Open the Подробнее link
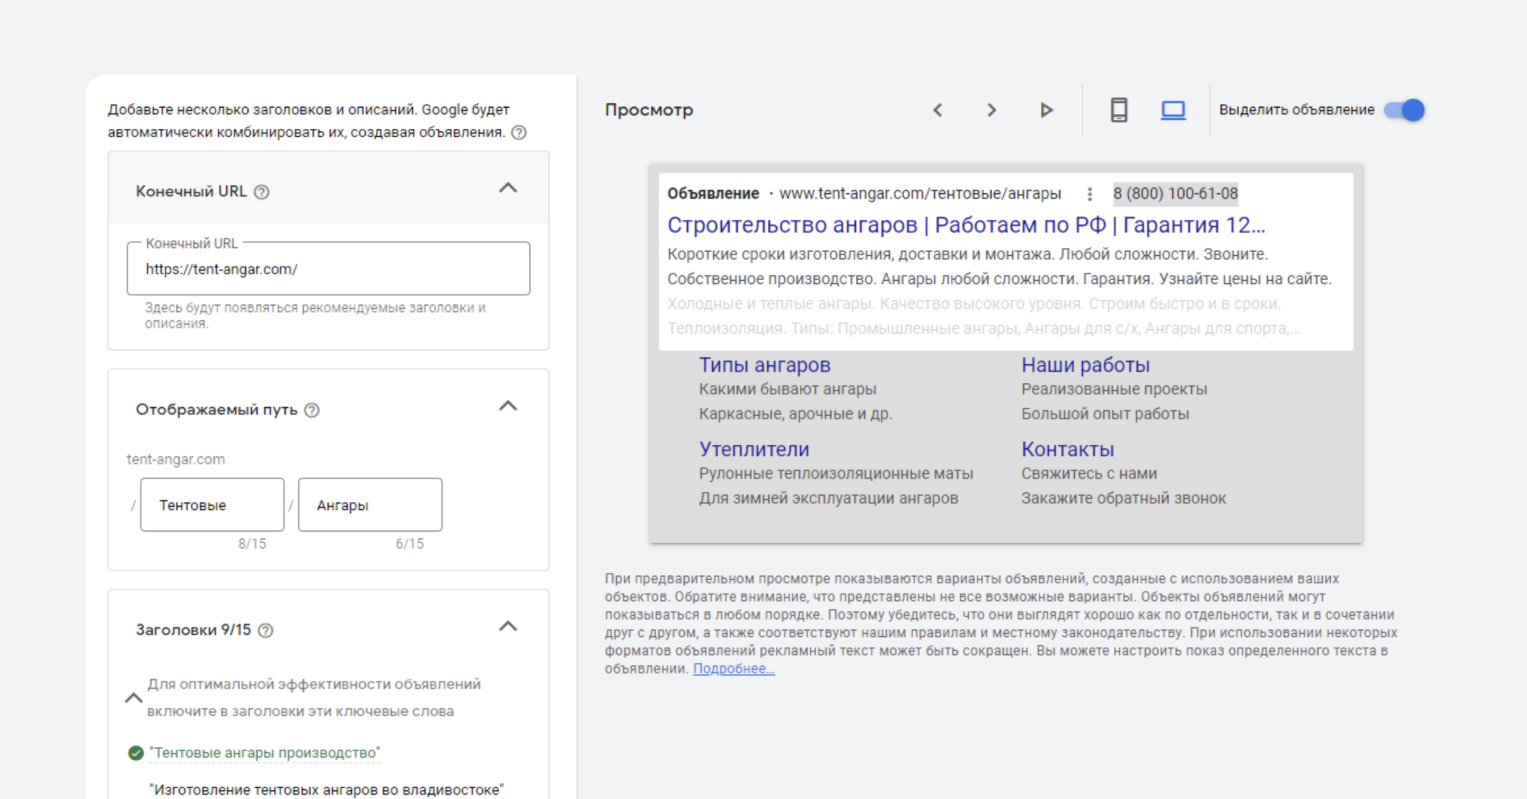This screenshot has width=1527, height=799. (x=734, y=669)
